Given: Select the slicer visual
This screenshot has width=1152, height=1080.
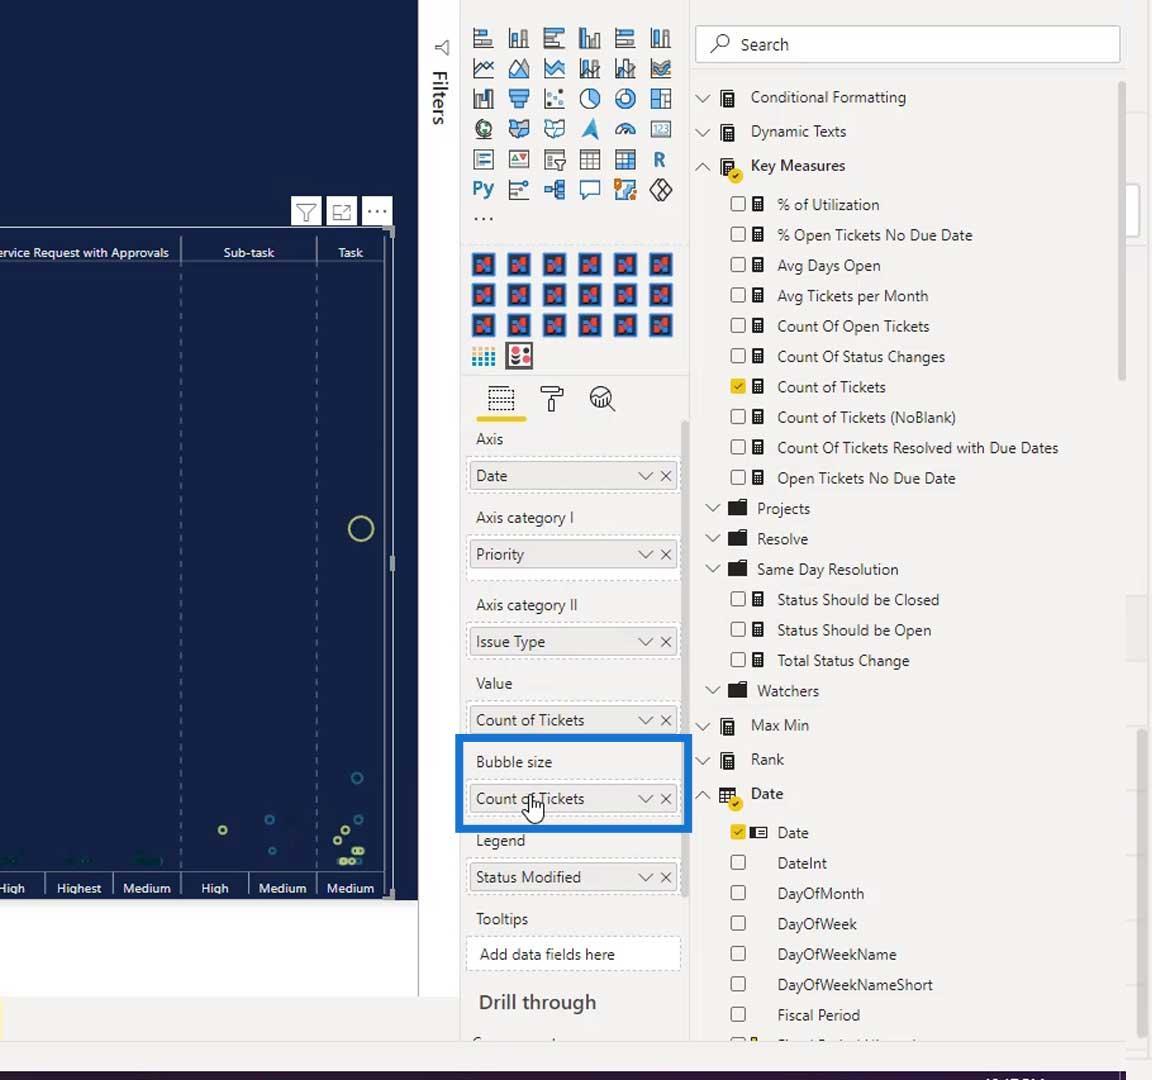Looking at the screenshot, I should click(x=554, y=159).
